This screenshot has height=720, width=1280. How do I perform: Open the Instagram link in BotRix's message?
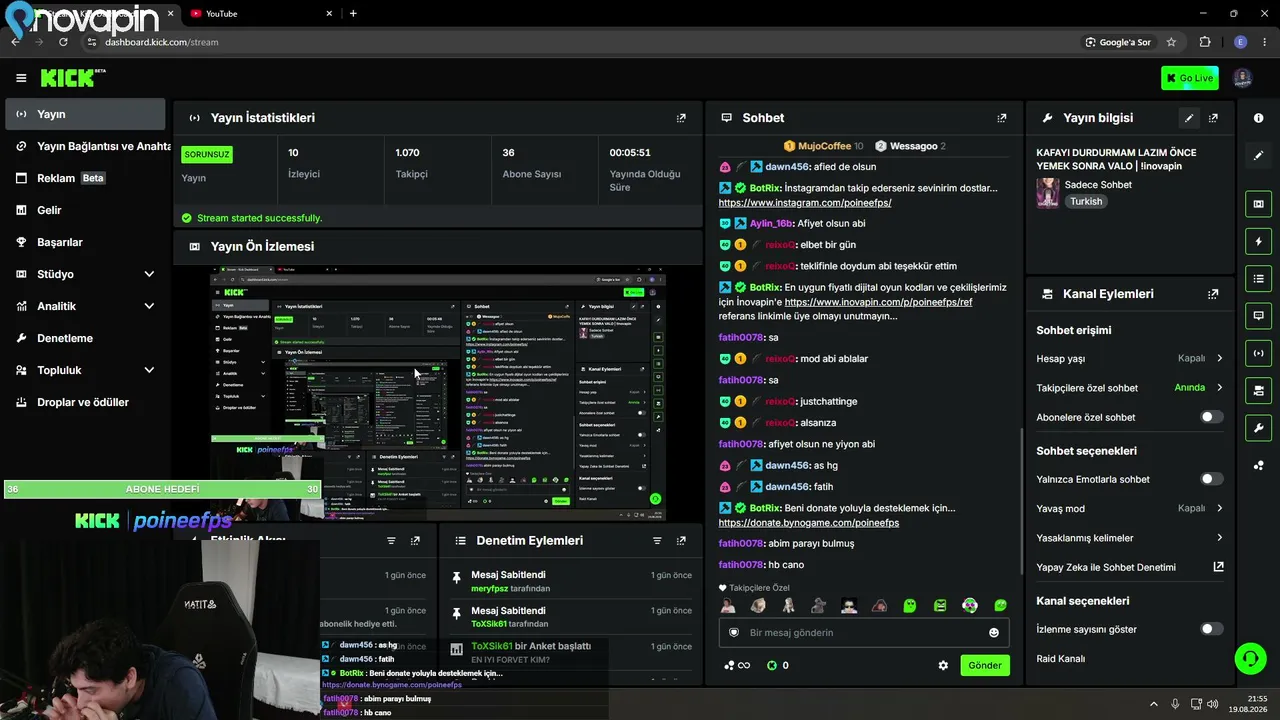[x=805, y=202]
